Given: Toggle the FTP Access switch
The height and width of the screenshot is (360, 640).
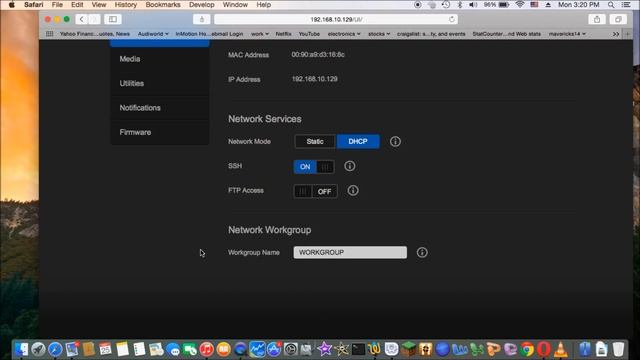Looking at the screenshot, I should [x=316, y=191].
